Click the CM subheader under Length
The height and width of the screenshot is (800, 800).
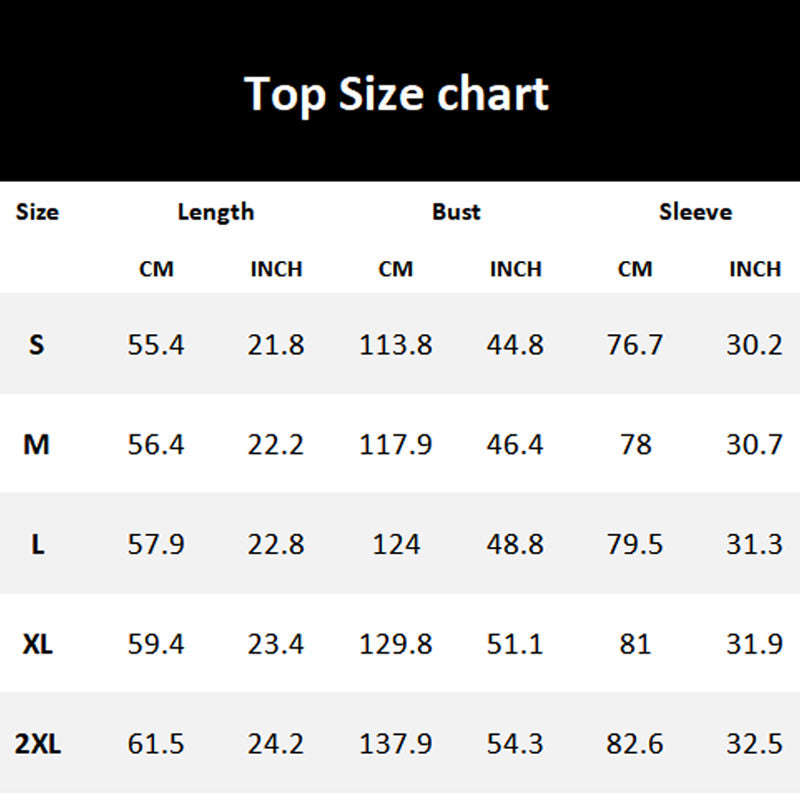pos(156,269)
